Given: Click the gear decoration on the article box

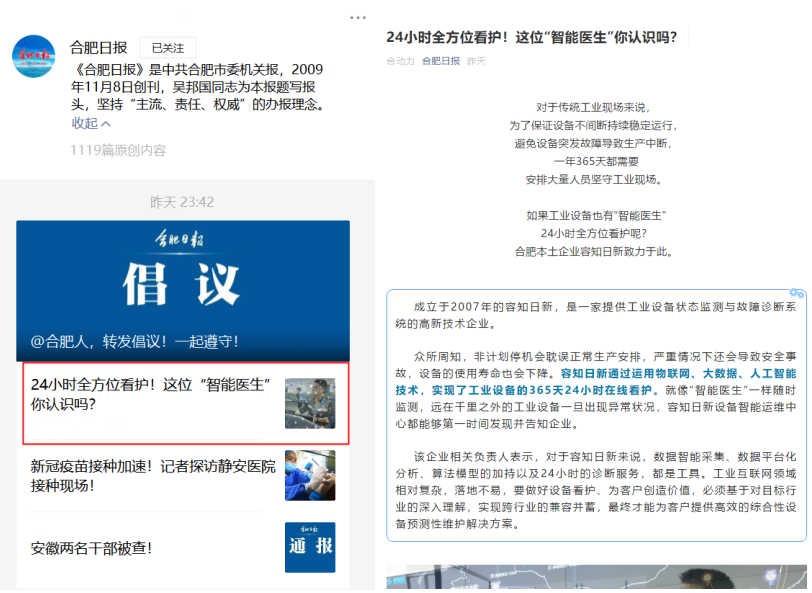Looking at the screenshot, I should (x=796, y=293).
